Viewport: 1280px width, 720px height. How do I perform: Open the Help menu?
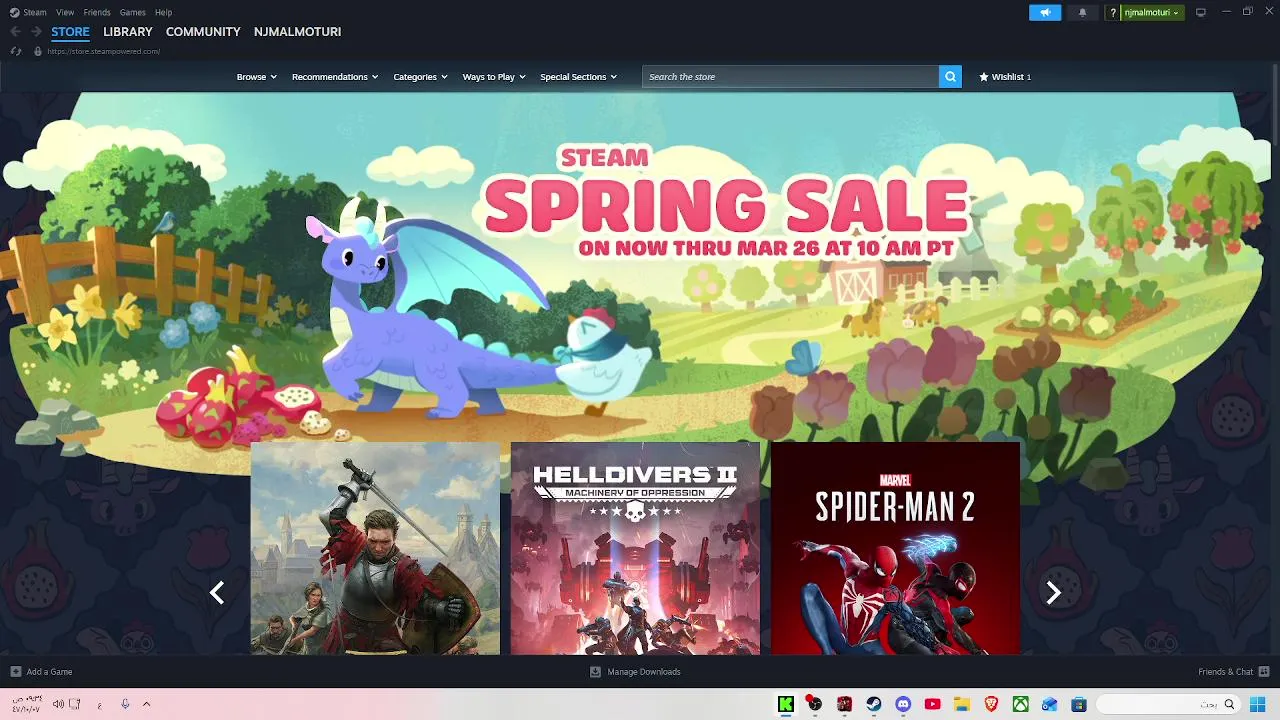click(164, 12)
